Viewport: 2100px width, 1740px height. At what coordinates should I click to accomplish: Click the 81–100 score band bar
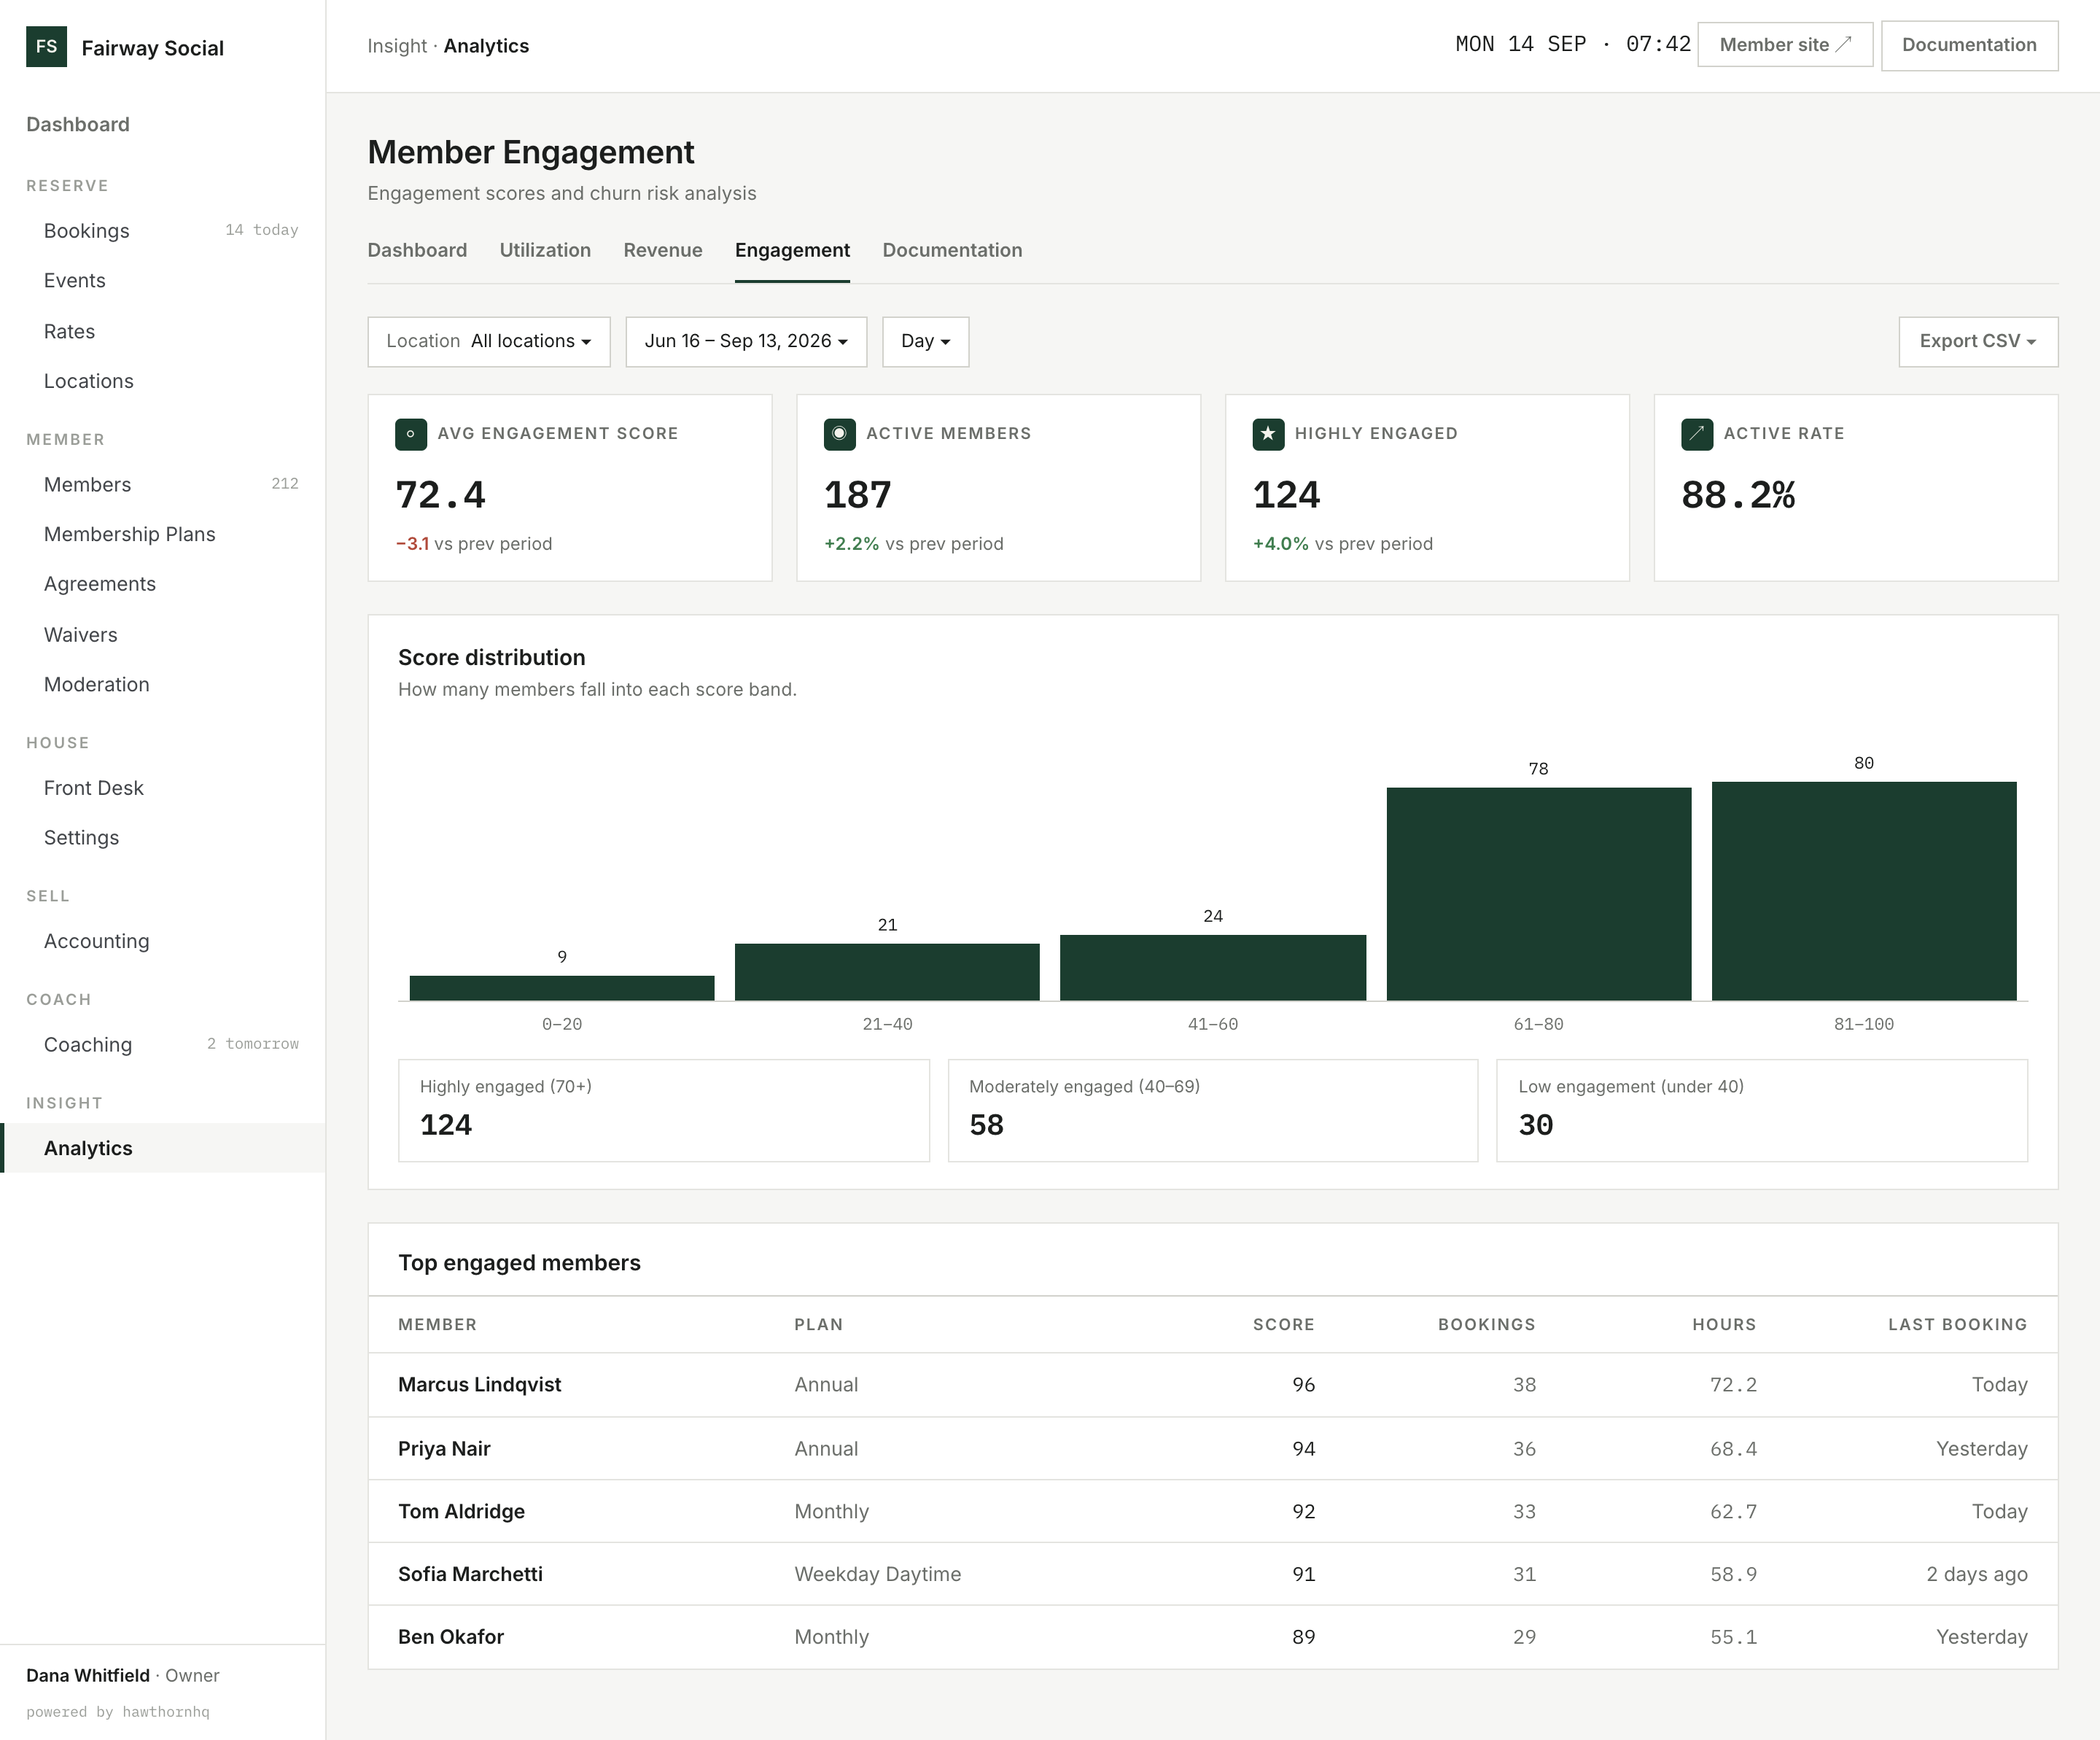[1864, 891]
